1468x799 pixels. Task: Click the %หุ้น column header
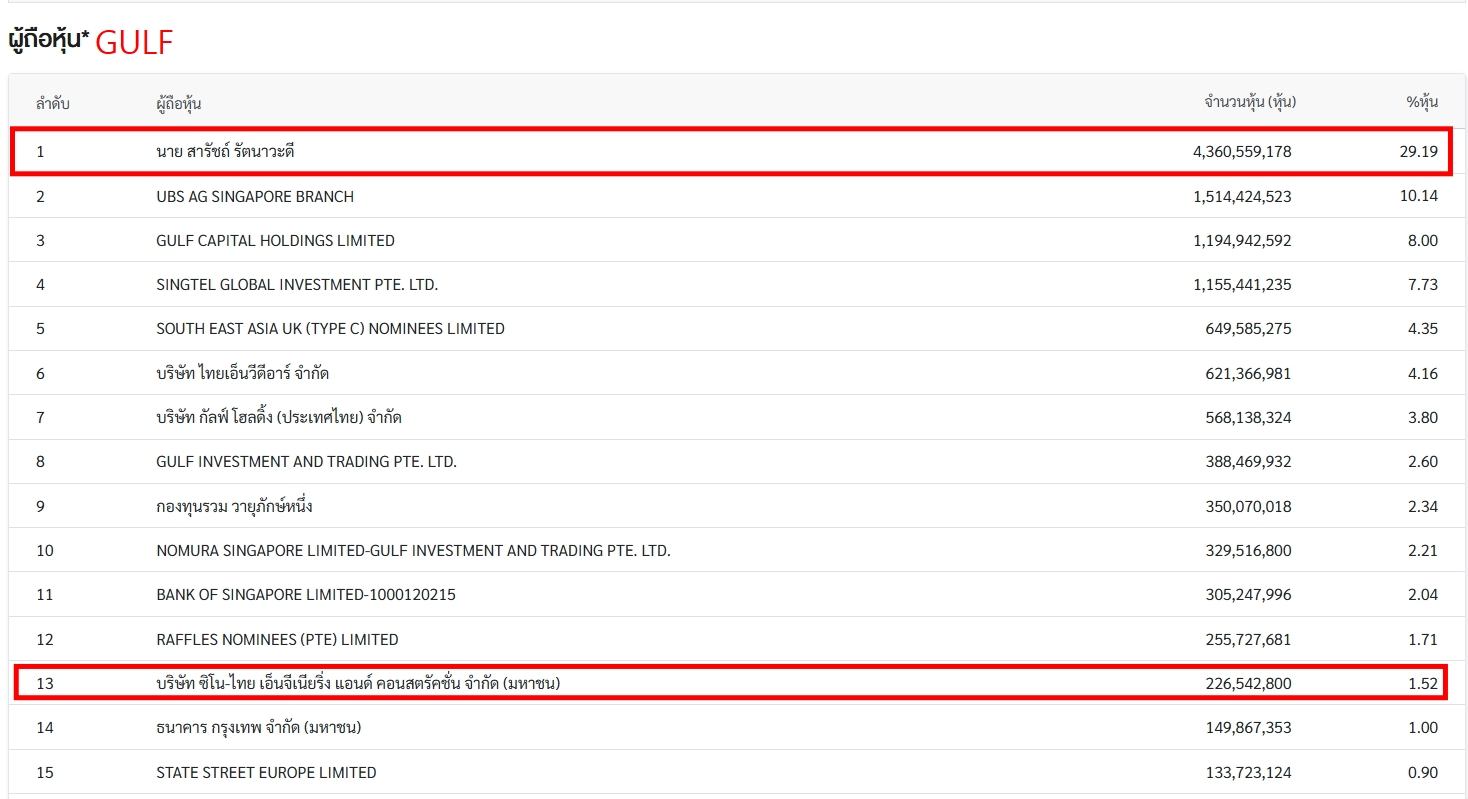pyautogui.click(x=1422, y=102)
